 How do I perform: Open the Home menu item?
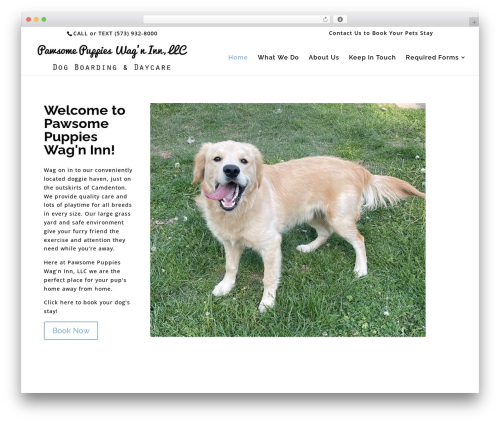pos(238,57)
